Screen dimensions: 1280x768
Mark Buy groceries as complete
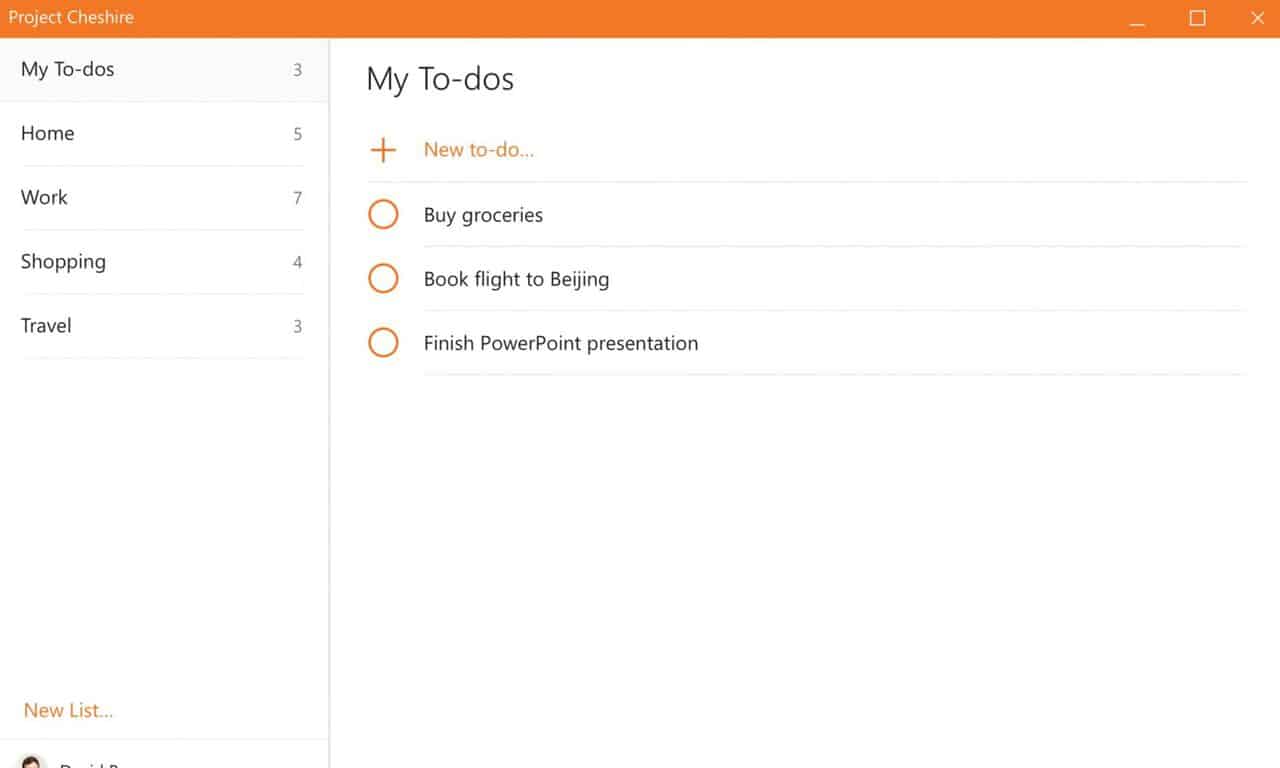(x=383, y=215)
